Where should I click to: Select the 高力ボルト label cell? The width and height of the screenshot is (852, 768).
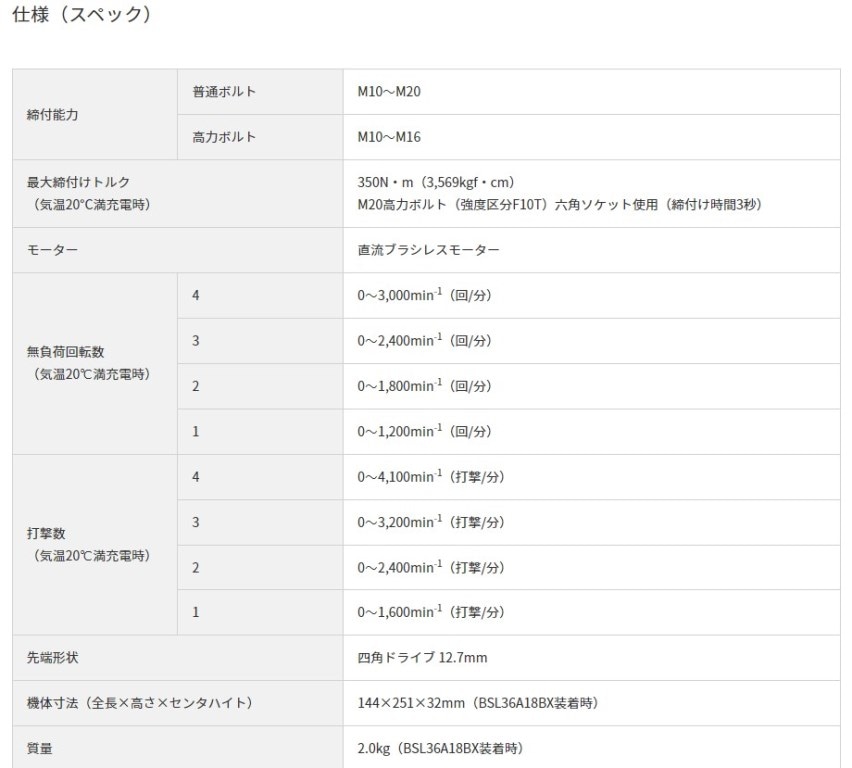(x=224, y=137)
